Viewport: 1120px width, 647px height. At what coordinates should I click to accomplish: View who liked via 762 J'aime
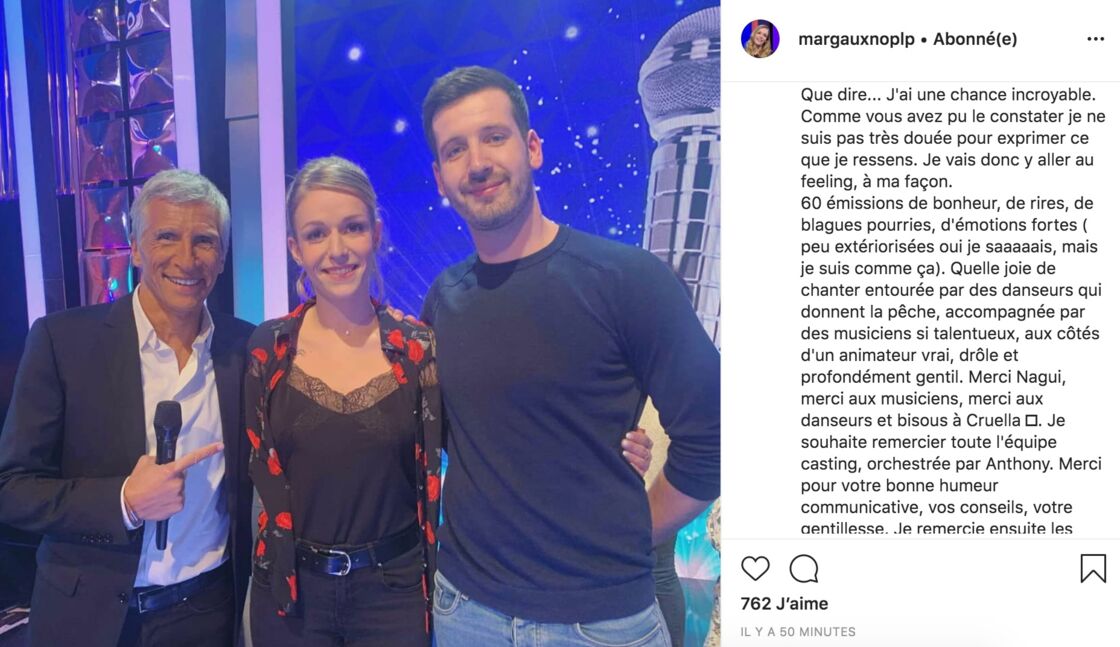pos(784,603)
